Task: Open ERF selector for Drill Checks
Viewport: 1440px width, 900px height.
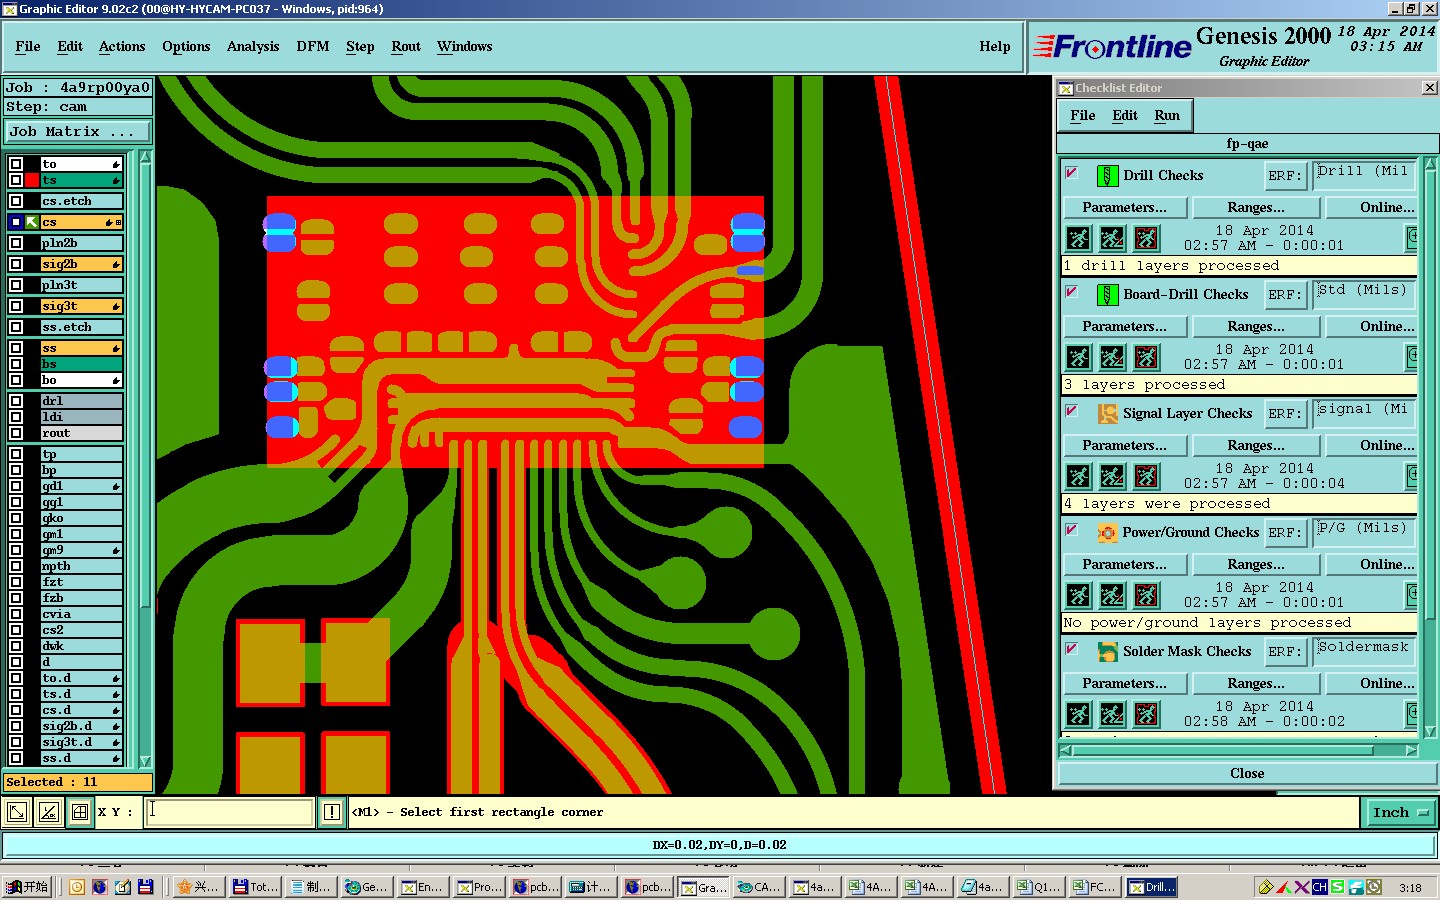Action: pos(1285,176)
